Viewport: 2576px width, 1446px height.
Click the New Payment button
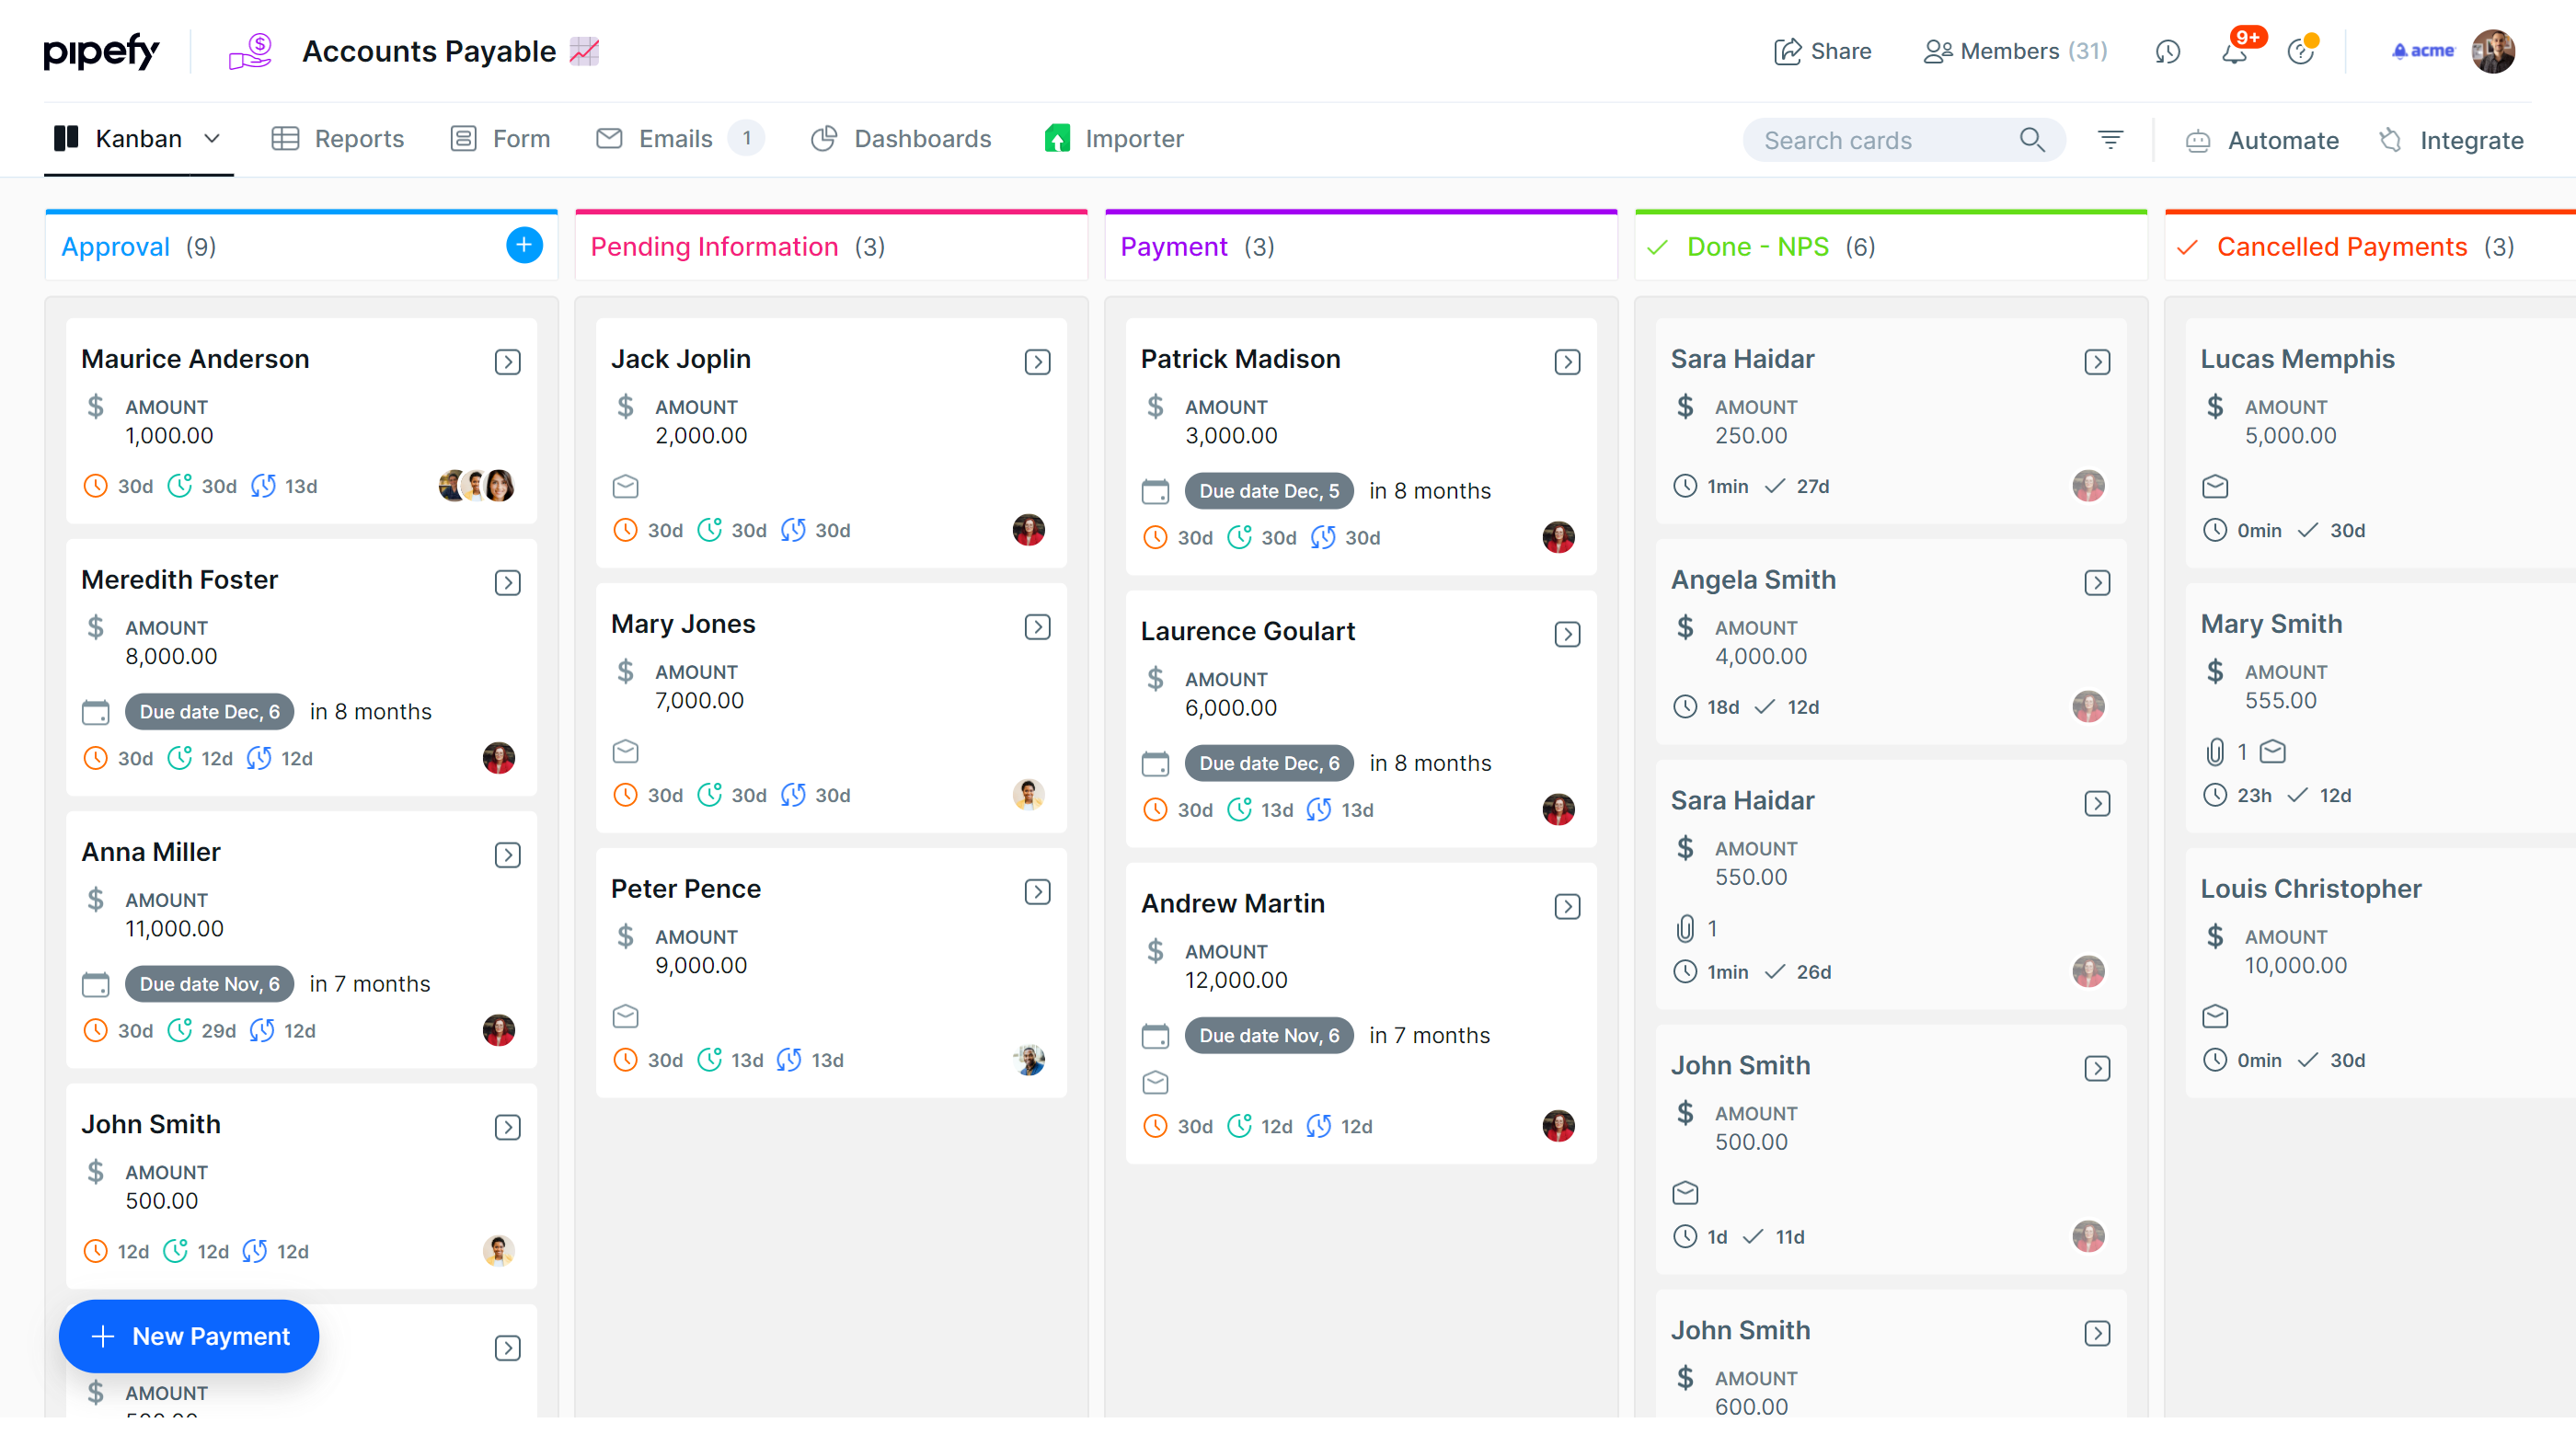point(189,1336)
